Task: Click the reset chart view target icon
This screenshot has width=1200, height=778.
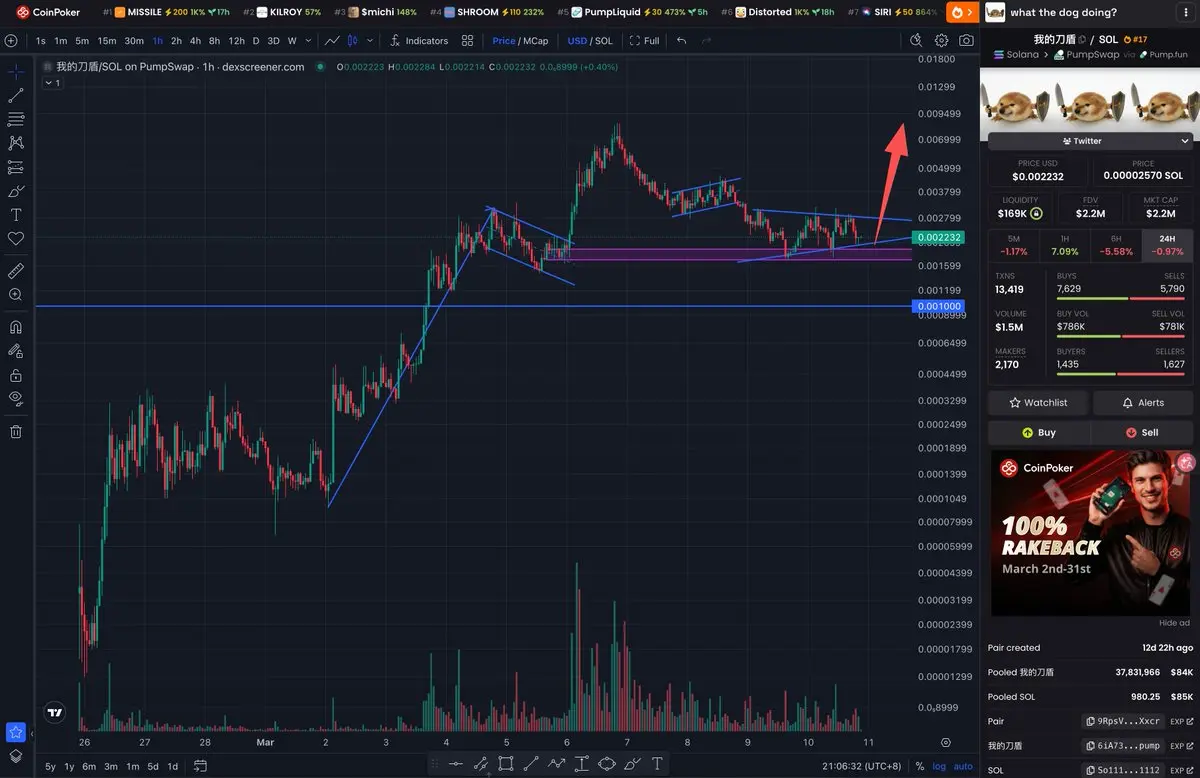Action: (946, 742)
